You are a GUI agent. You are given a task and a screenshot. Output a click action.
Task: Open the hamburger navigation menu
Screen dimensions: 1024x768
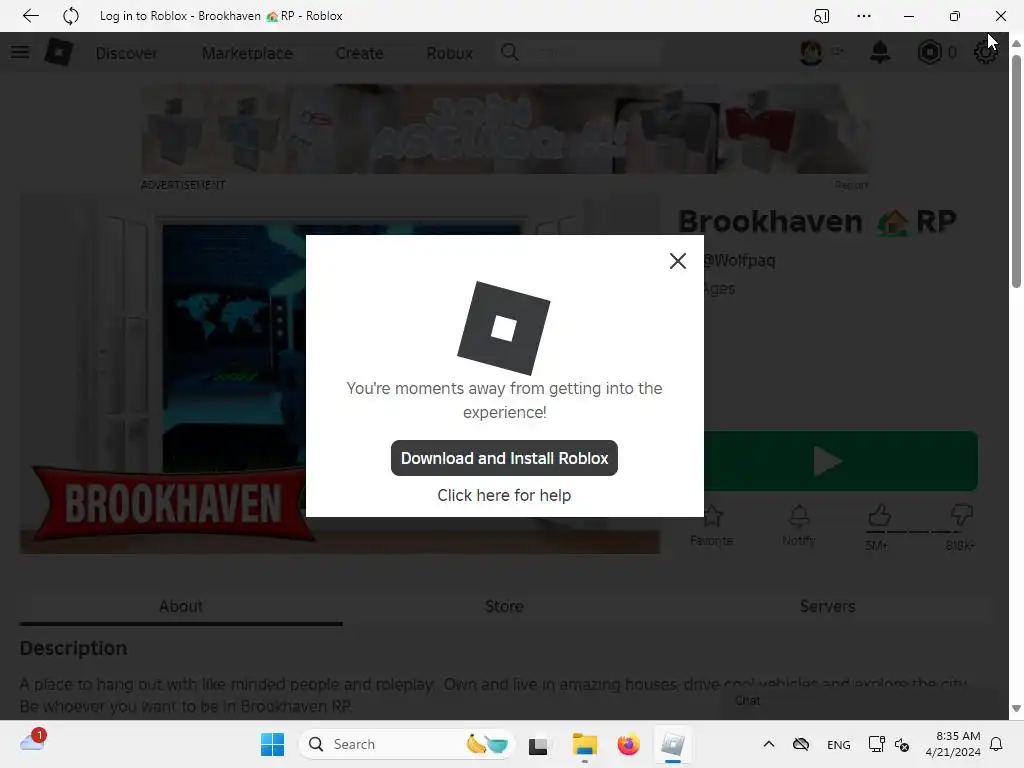pos(20,52)
